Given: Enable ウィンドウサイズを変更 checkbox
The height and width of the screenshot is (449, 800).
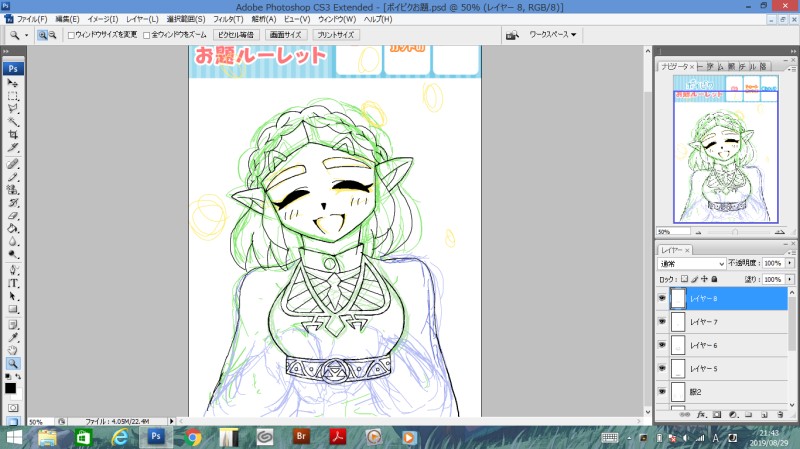Looking at the screenshot, I should pyautogui.click(x=71, y=35).
